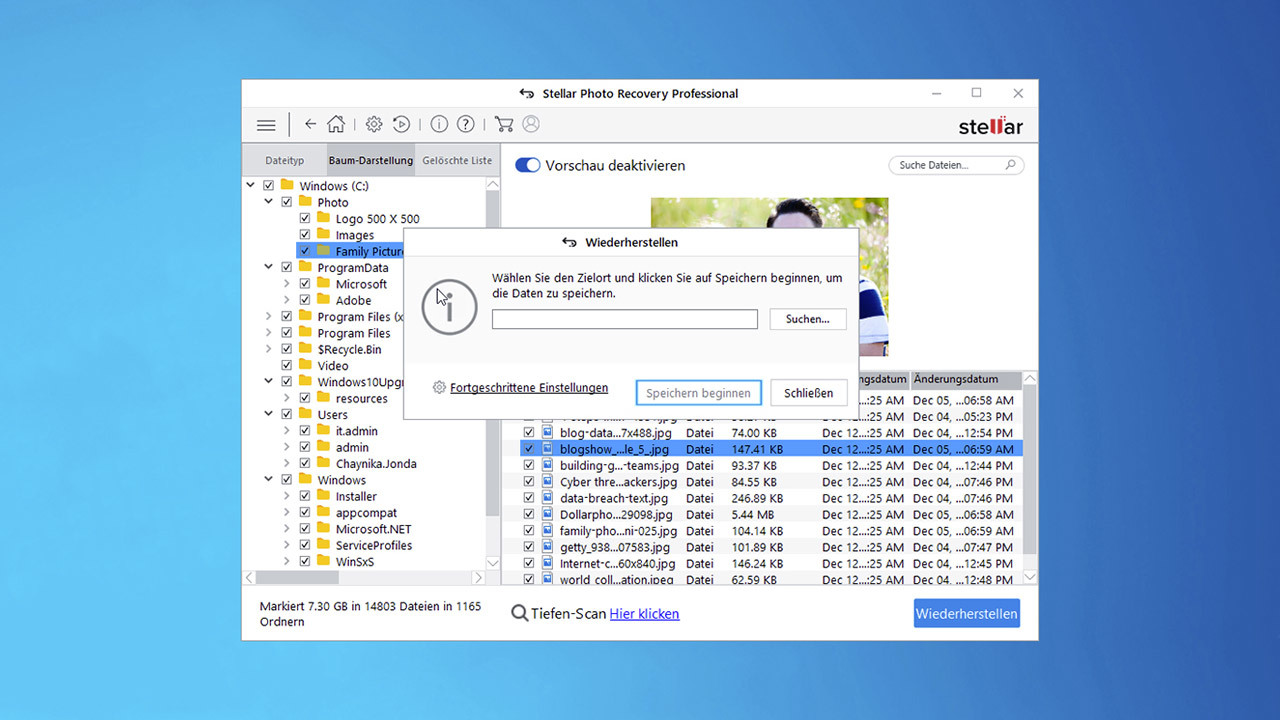Click the blue Wiederherstellen button
Image resolution: width=1280 pixels, height=720 pixels.
tap(966, 614)
